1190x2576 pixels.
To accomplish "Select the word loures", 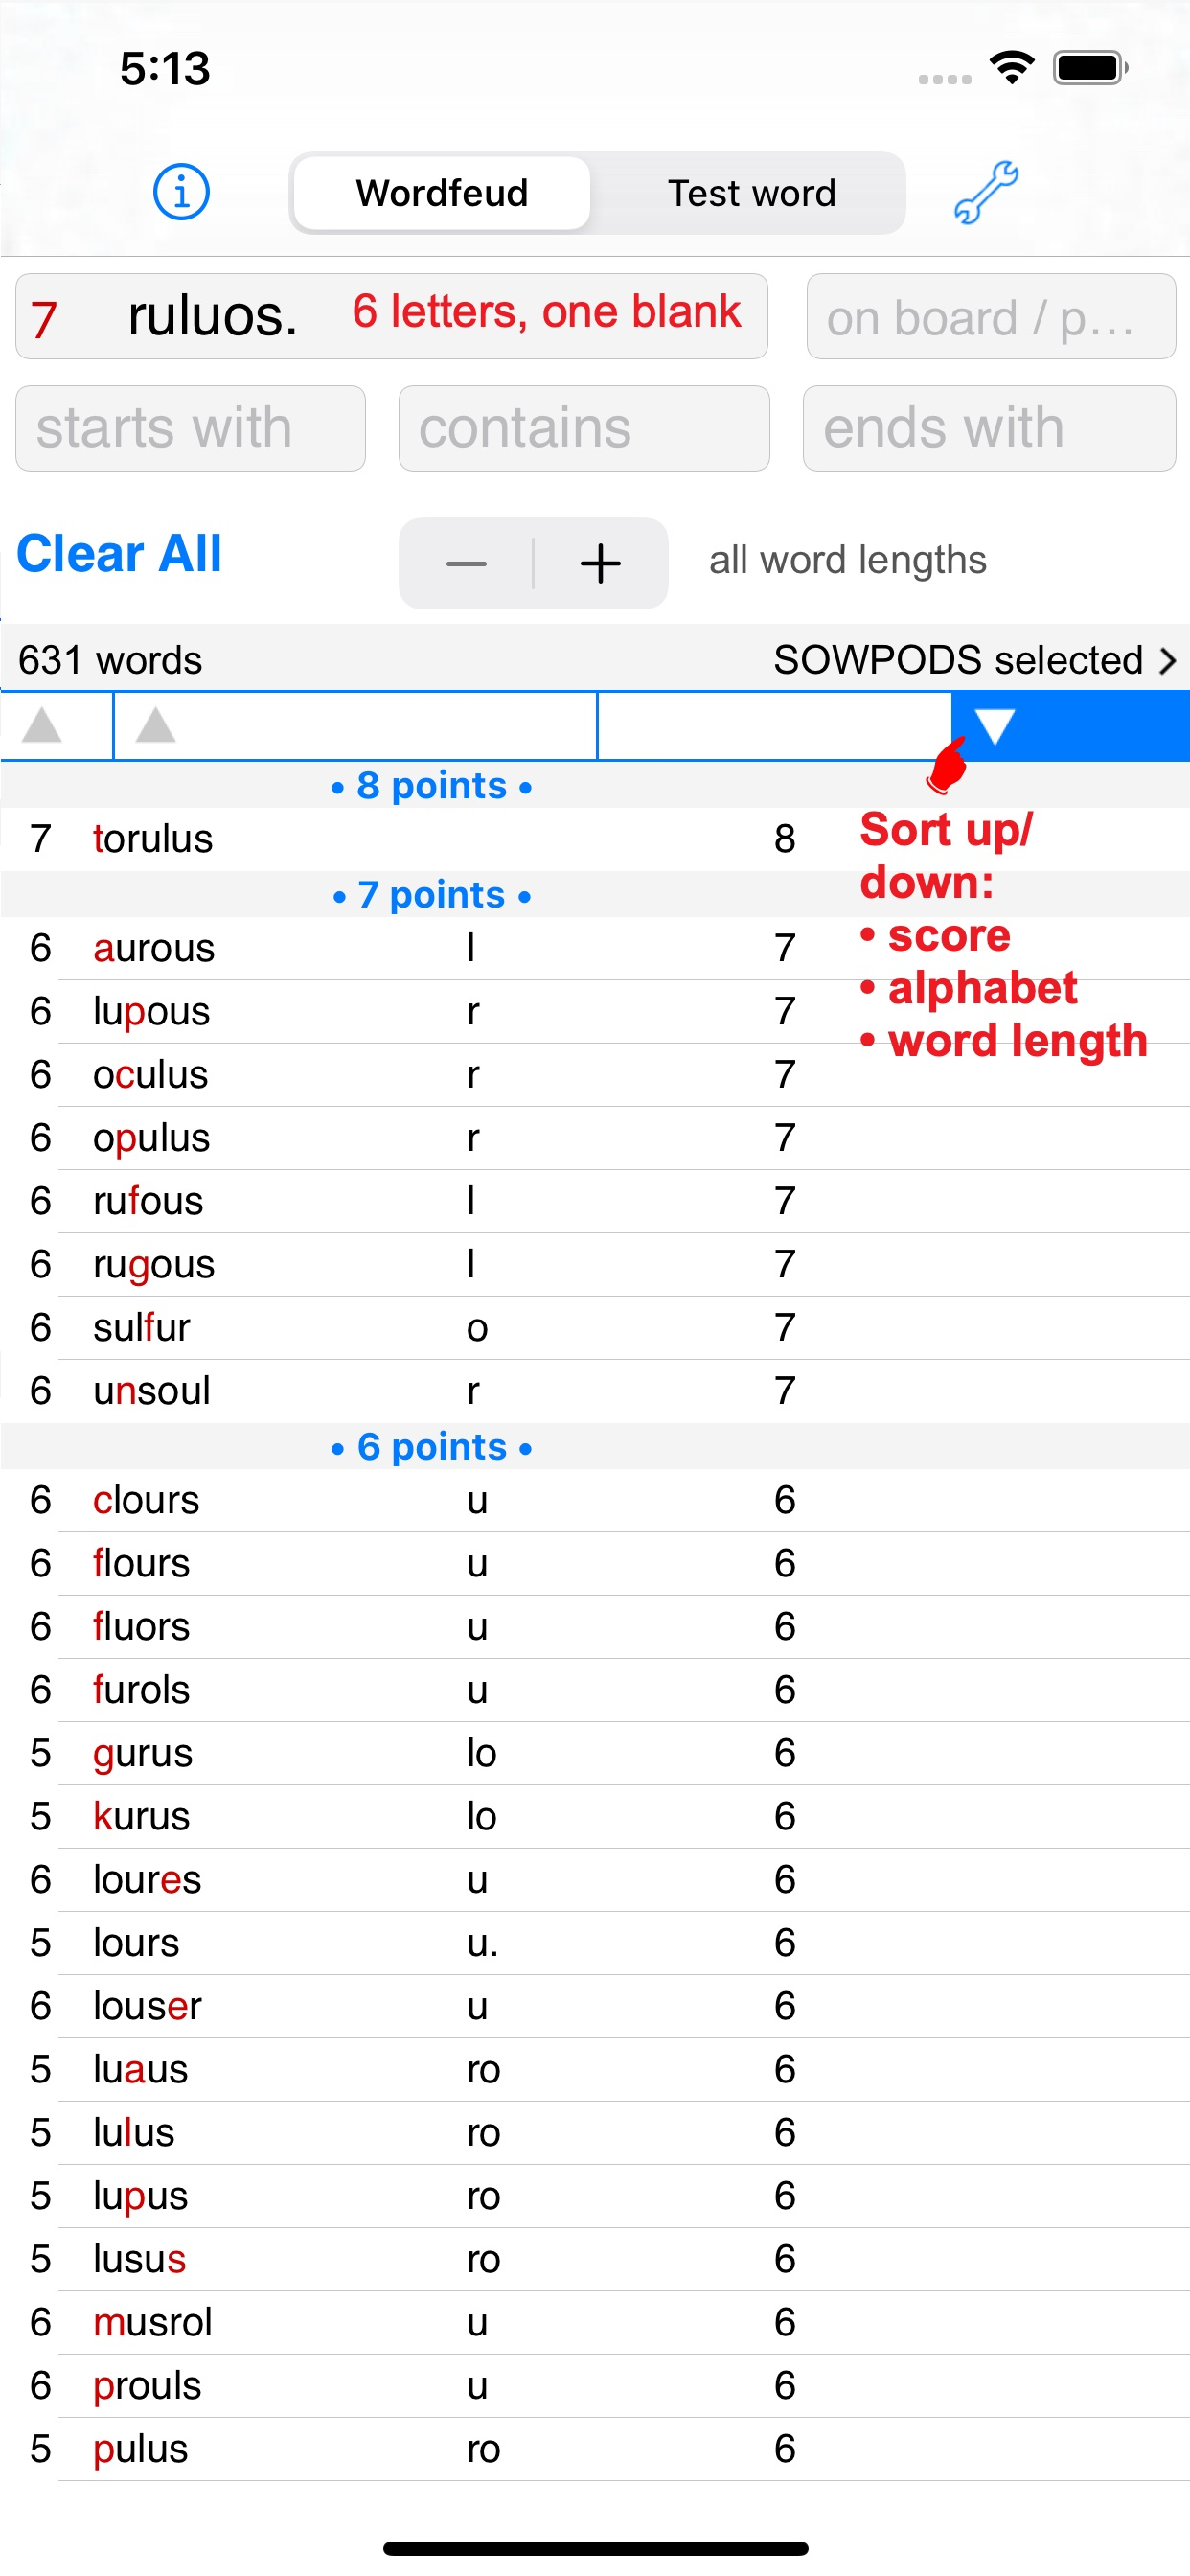I will point(147,1880).
